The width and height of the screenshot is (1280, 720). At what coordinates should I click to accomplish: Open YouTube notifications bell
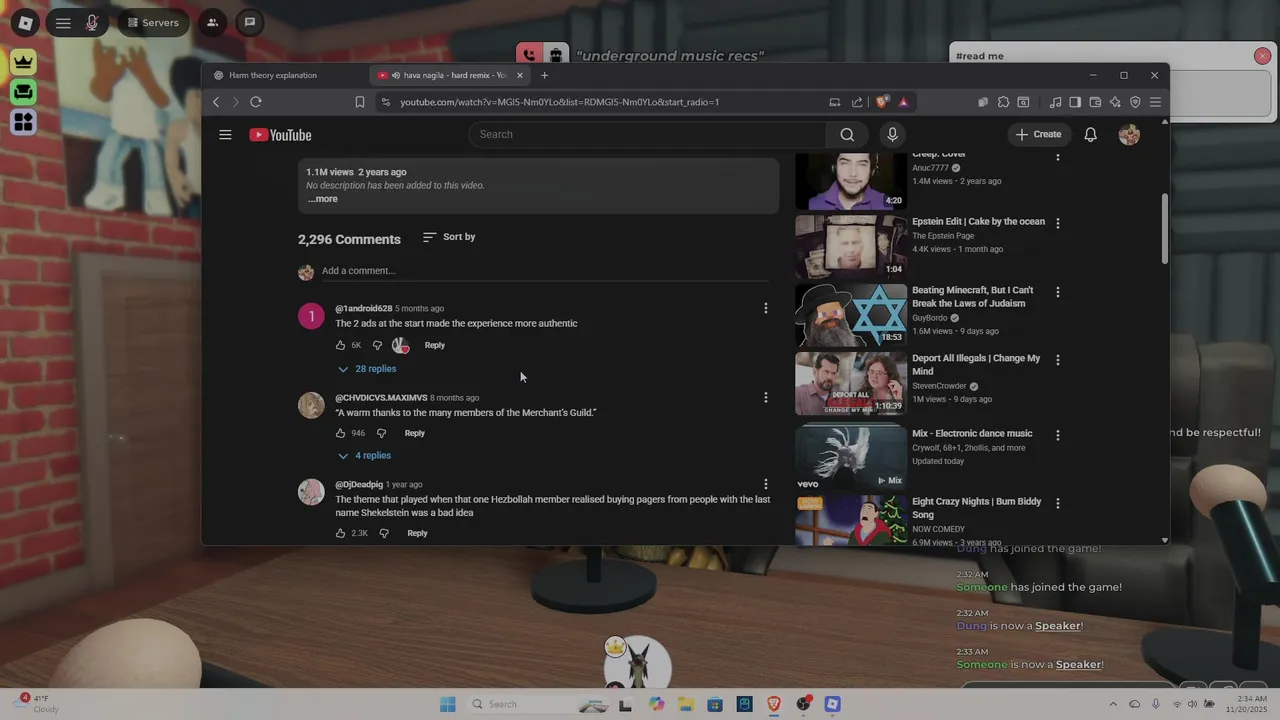point(1091,135)
